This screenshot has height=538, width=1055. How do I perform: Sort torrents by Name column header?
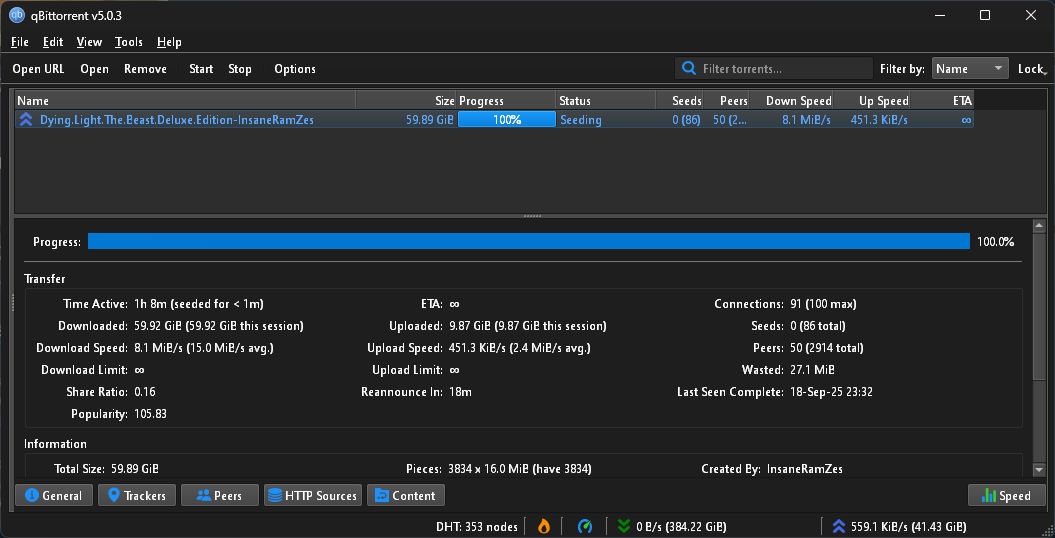tap(185, 101)
